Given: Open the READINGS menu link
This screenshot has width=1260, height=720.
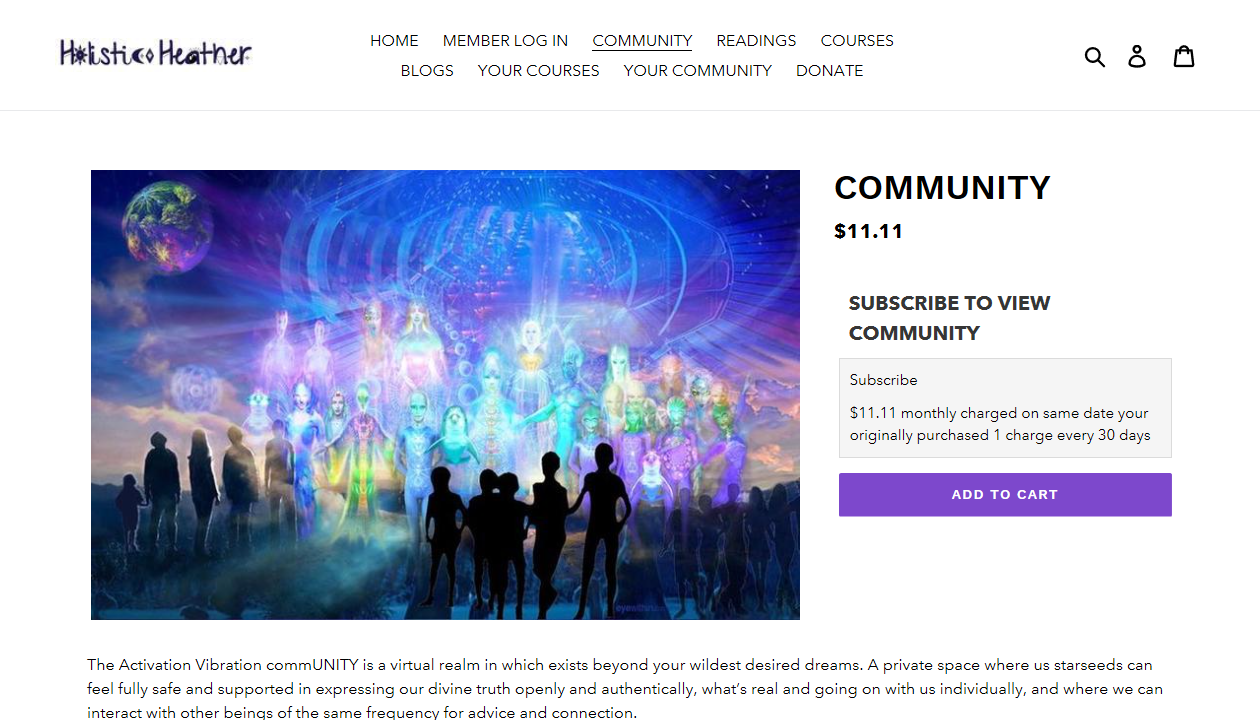Looking at the screenshot, I should coord(756,41).
